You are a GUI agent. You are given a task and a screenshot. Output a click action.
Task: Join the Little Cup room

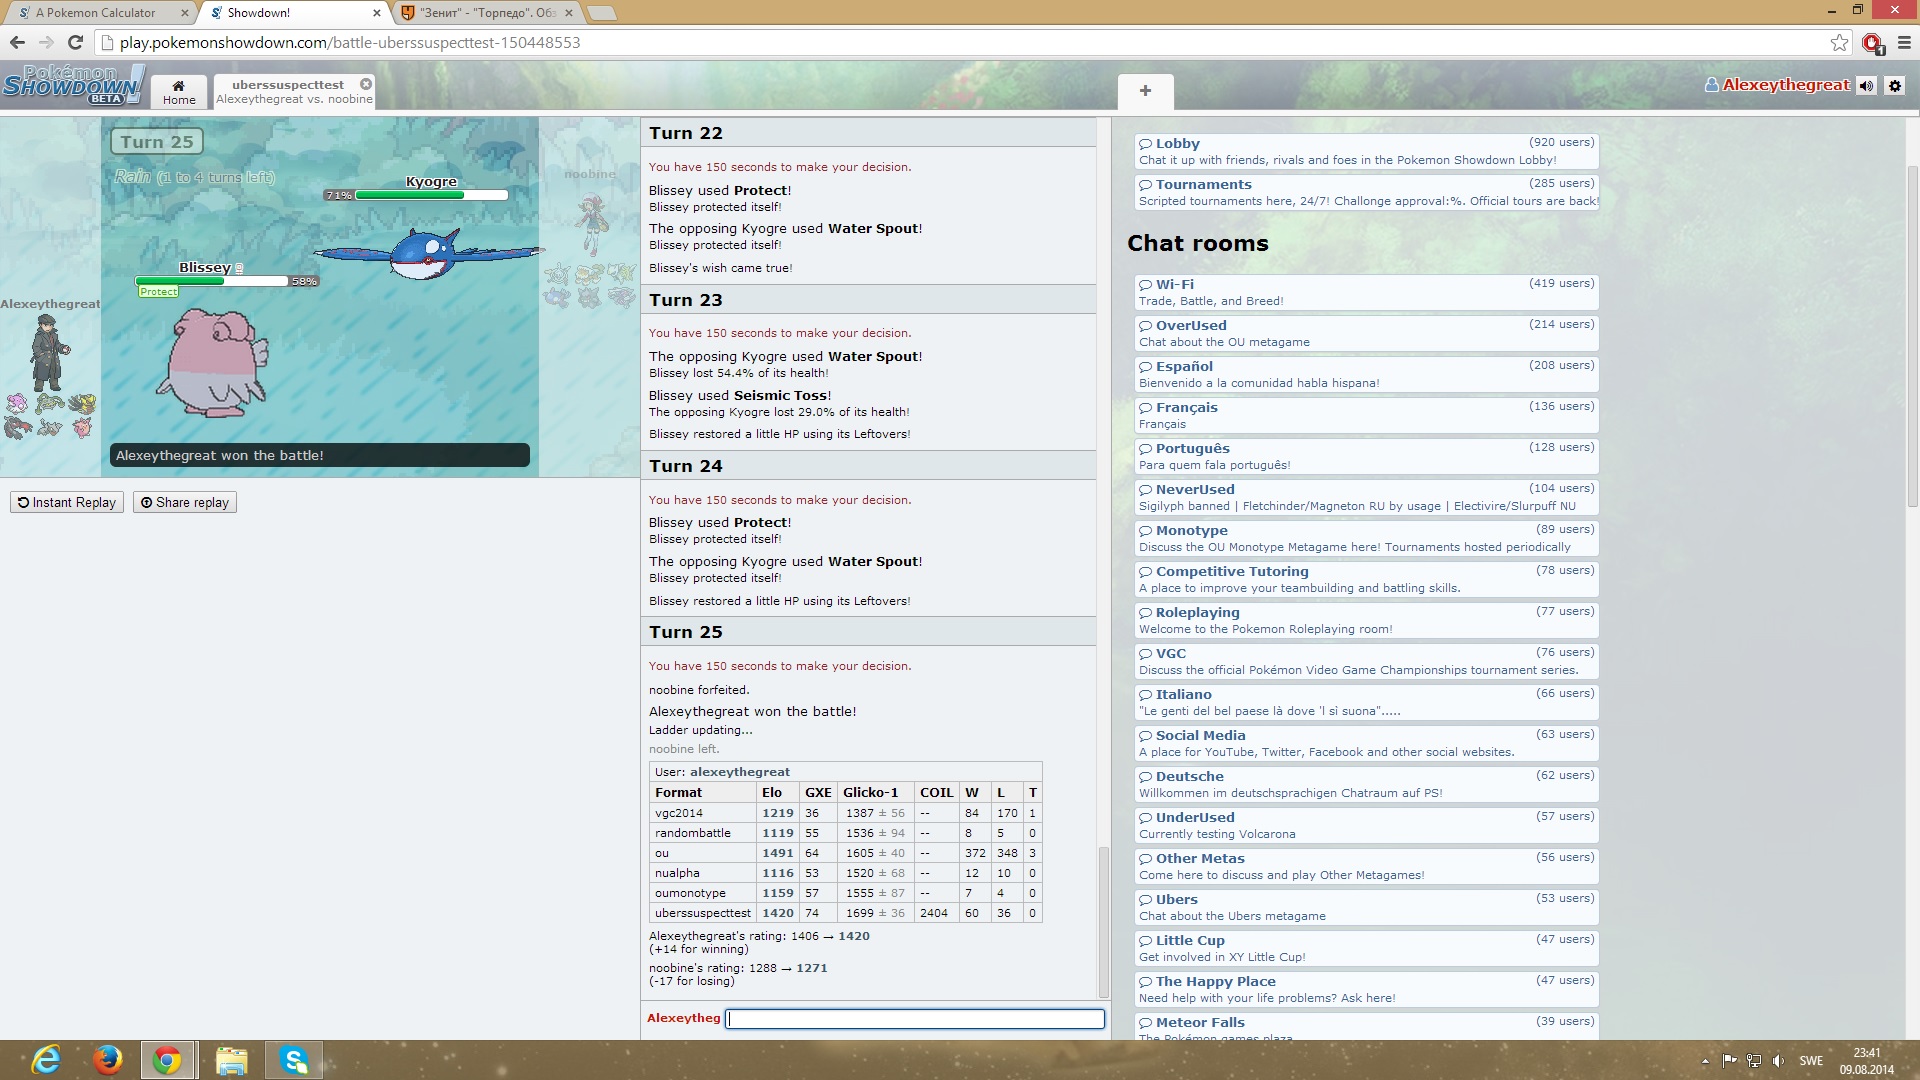tap(1366, 948)
